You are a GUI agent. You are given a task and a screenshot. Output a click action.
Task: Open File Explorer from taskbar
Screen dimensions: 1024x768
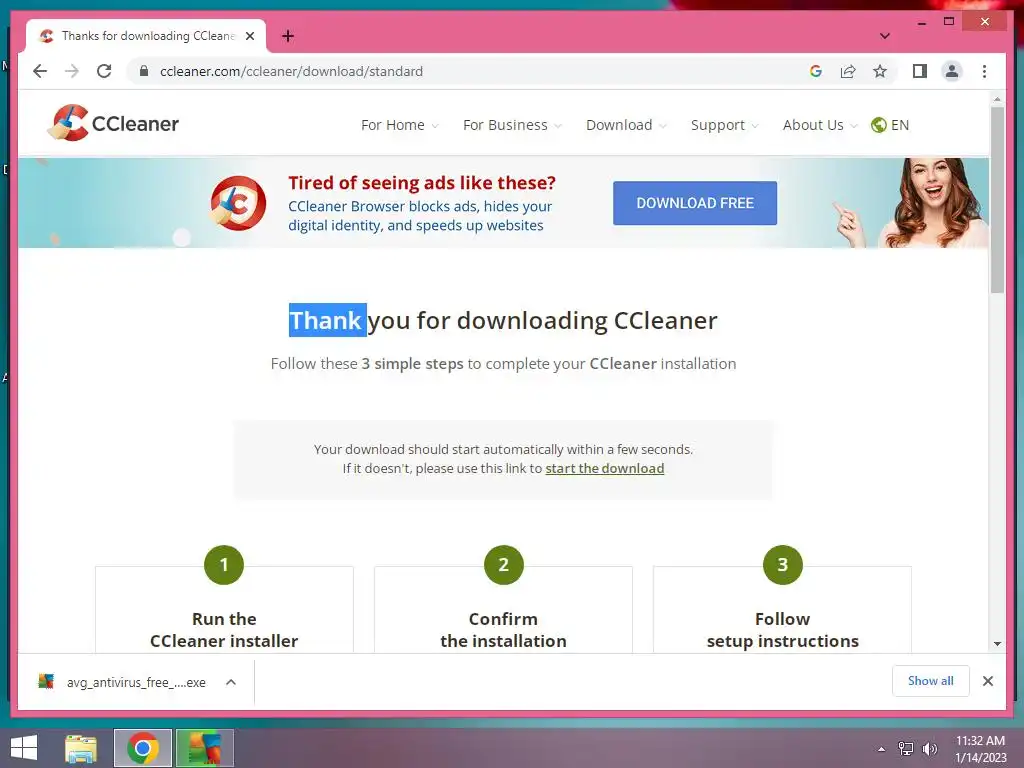[x=81, y=748]
